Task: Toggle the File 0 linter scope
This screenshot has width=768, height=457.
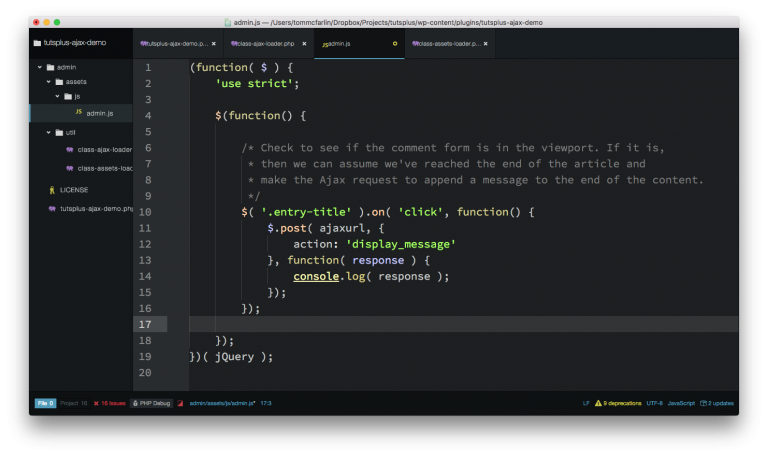Action: [x=45, y=403]
